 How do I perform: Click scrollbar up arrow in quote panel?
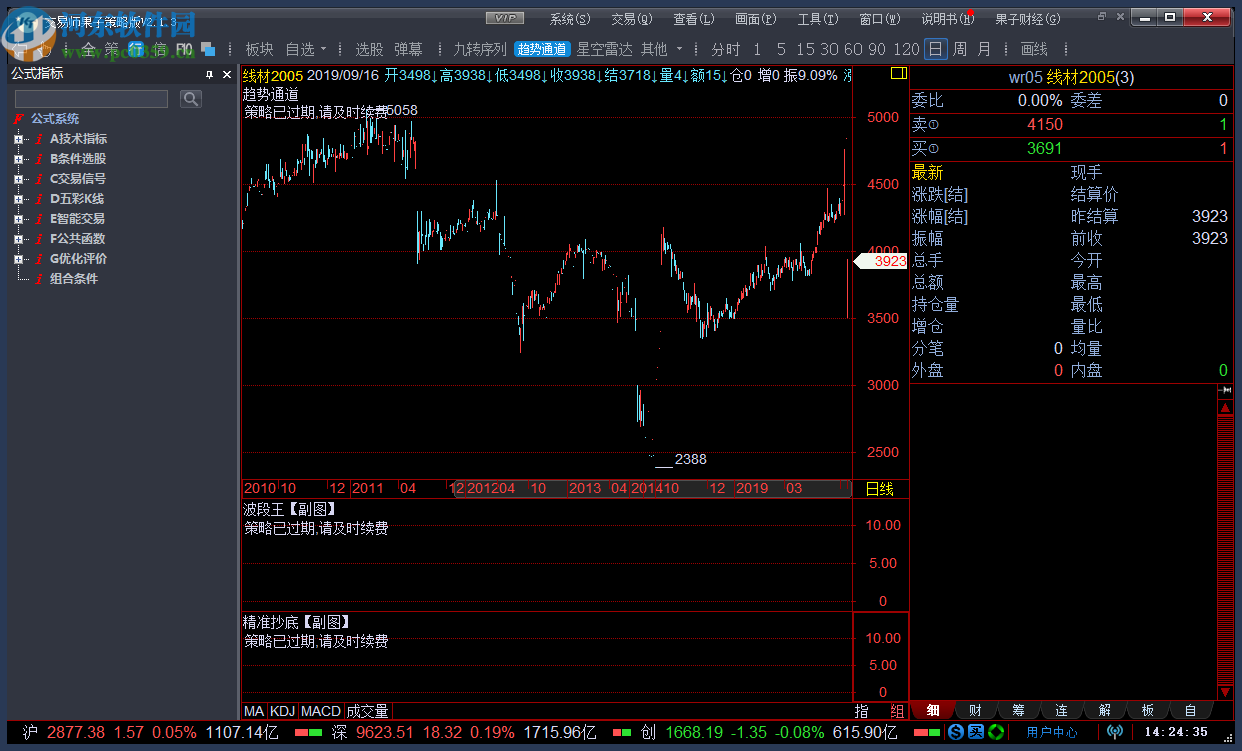(1225, 407)
